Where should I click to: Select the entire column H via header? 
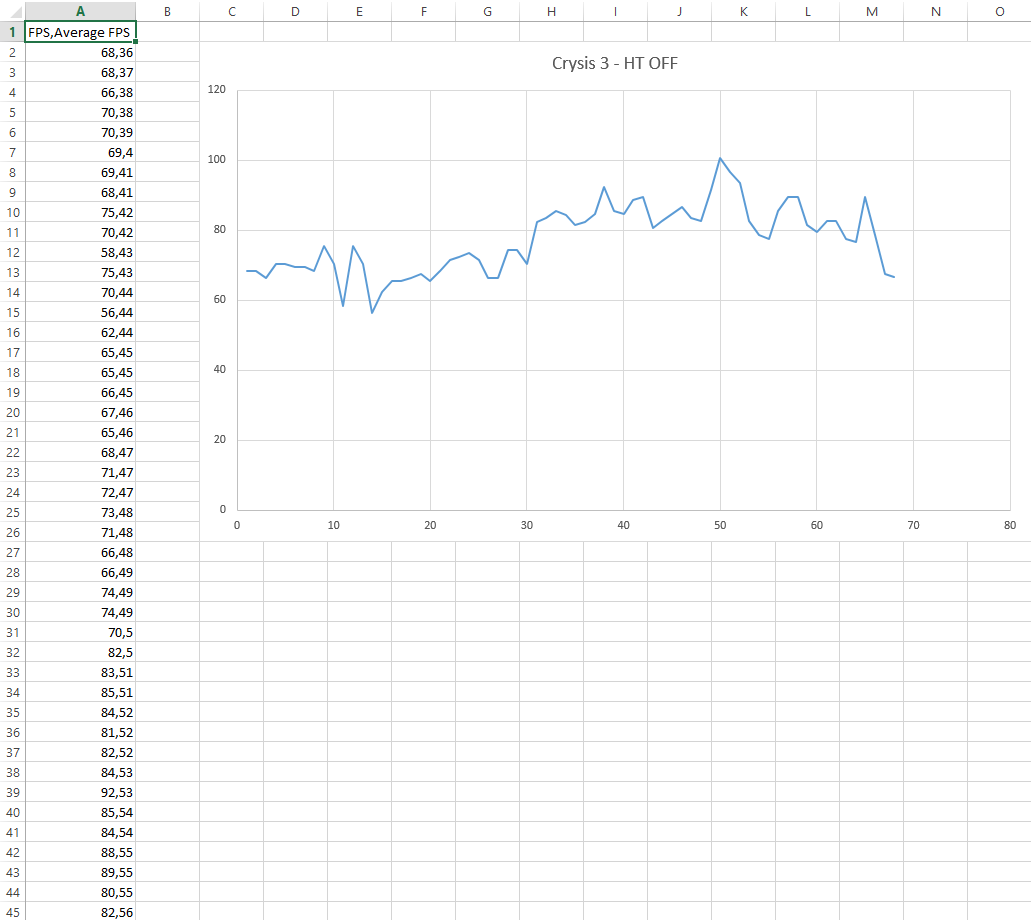coord(551,11)
